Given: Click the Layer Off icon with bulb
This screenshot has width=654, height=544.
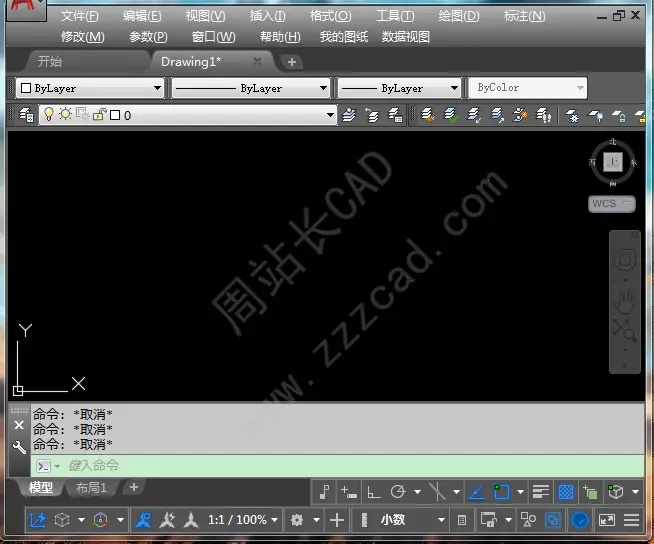Looking at the screenshot, I should click(596, 116).
